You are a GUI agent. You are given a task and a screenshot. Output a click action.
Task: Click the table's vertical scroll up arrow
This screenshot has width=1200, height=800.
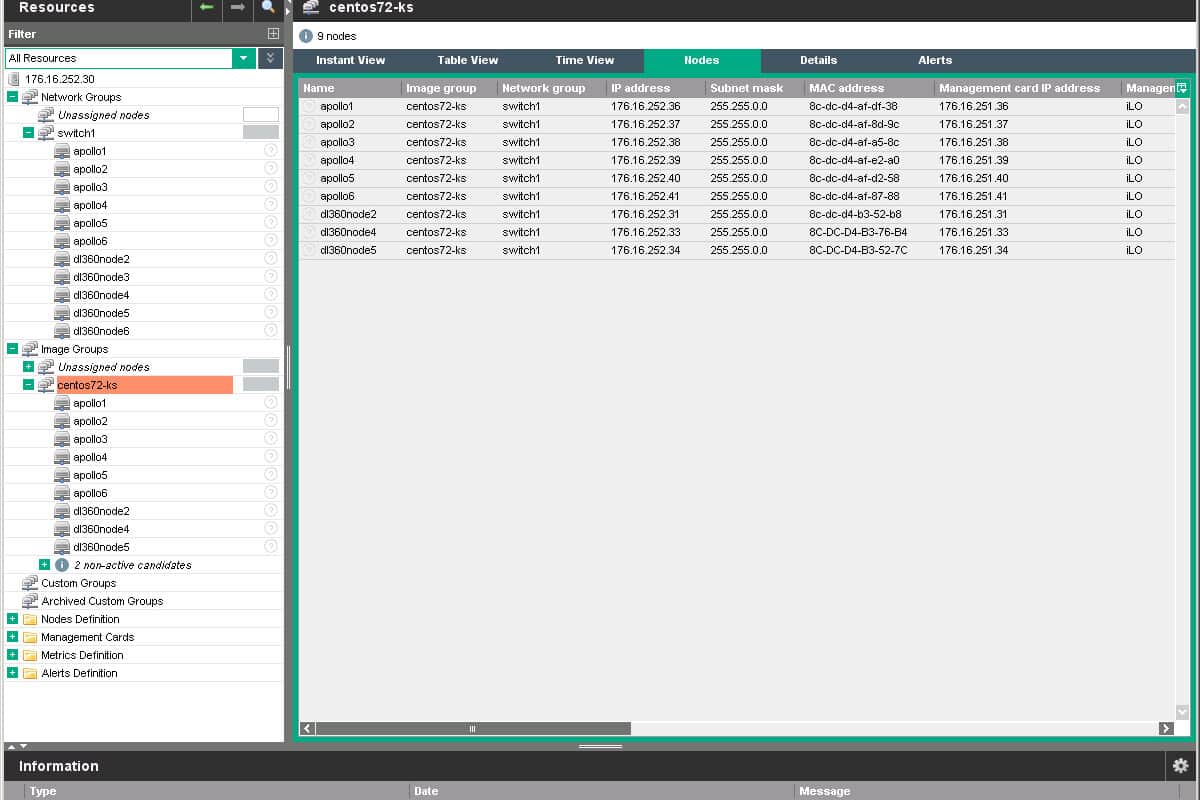(x=1182, y=106)
